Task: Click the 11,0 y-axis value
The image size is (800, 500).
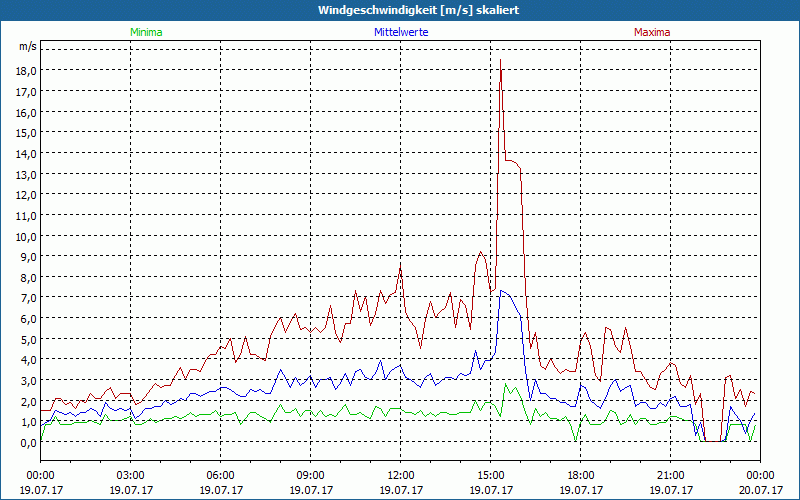Action: 28,216
